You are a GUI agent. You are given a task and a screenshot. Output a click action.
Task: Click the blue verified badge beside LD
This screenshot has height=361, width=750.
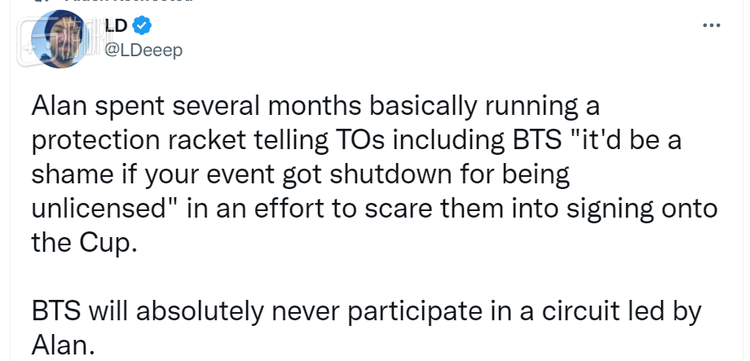142,26
